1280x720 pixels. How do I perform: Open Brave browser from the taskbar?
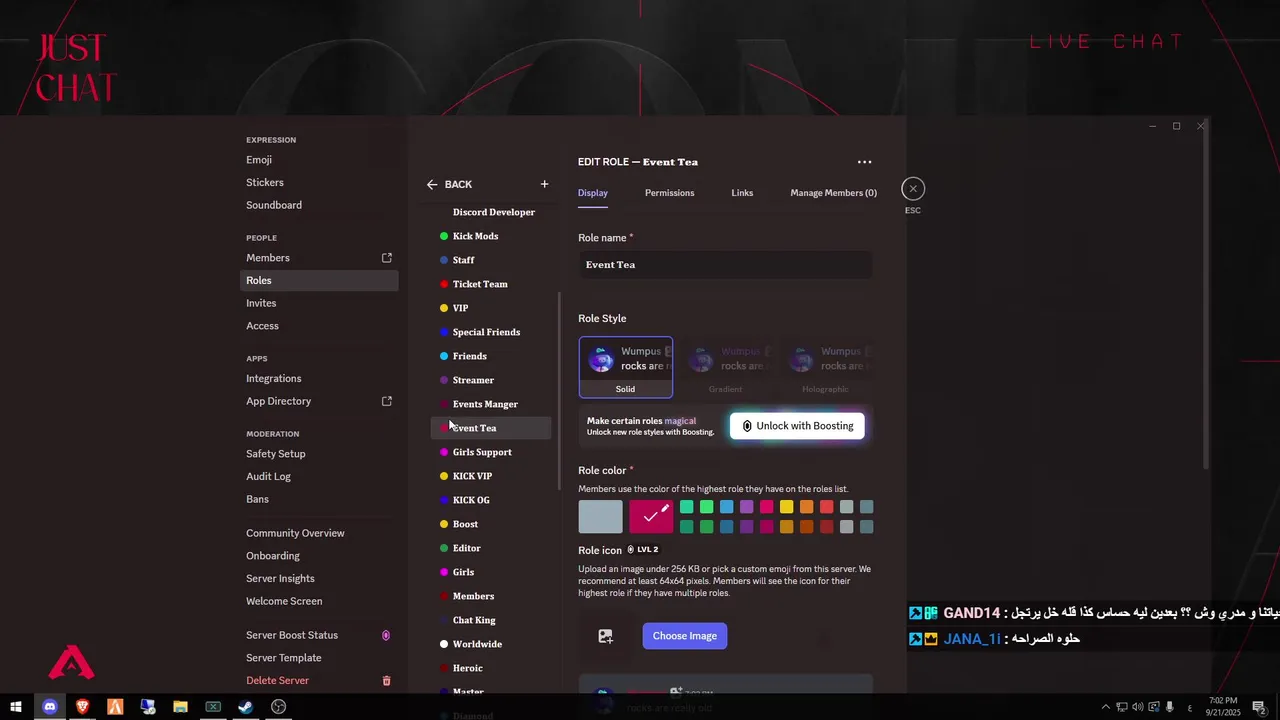tap(83, 707)
